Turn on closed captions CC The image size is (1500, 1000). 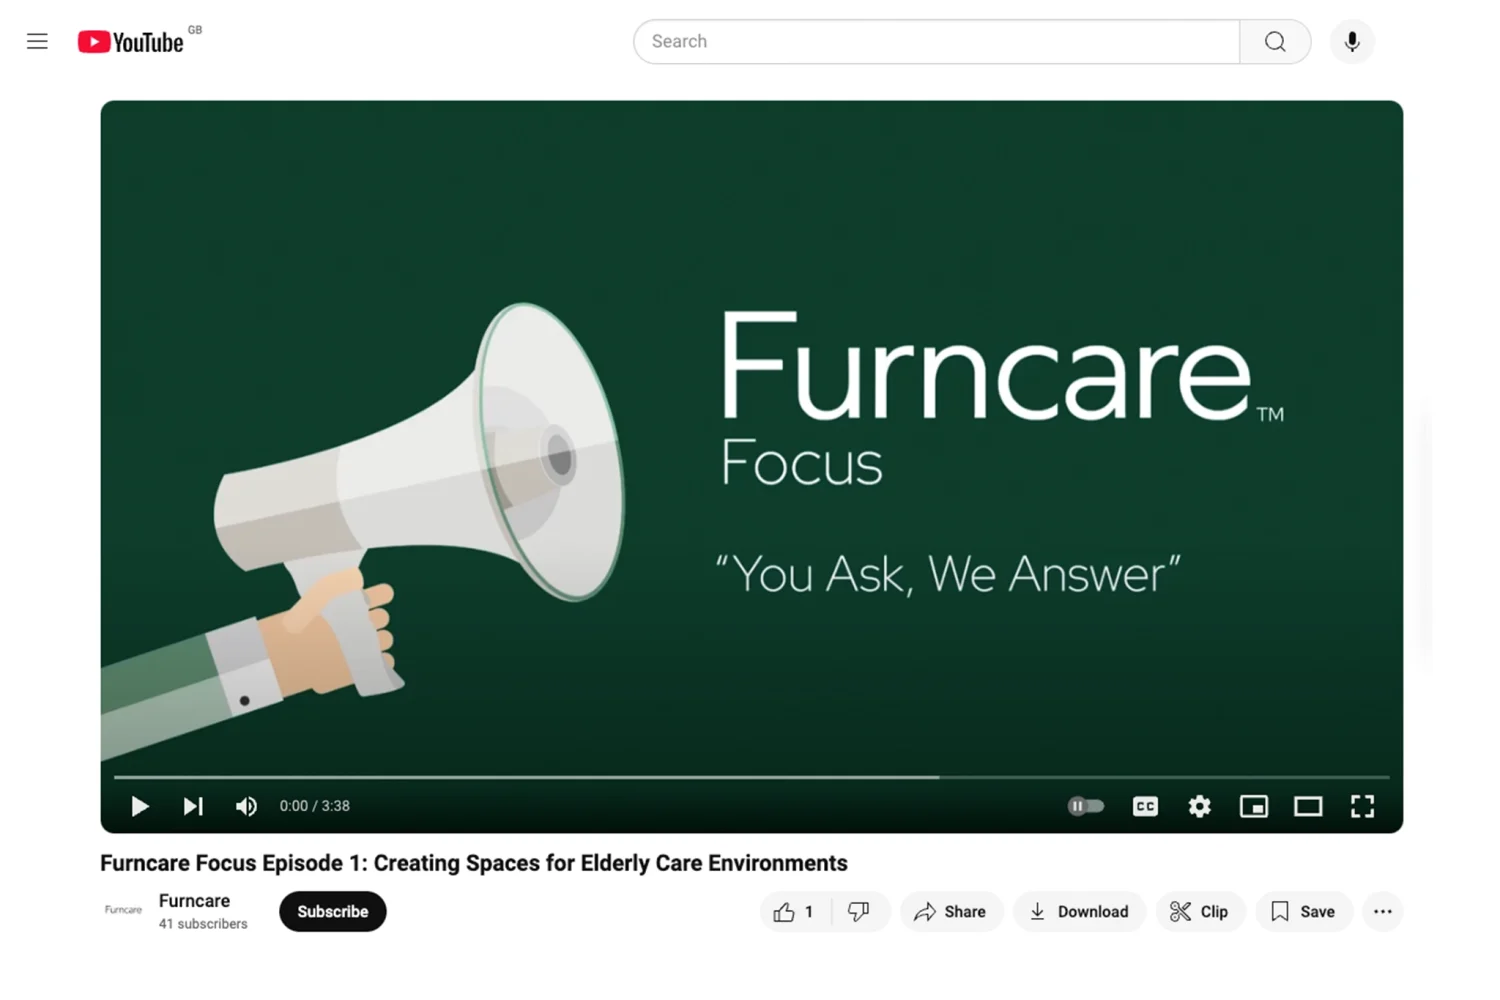1145,806
